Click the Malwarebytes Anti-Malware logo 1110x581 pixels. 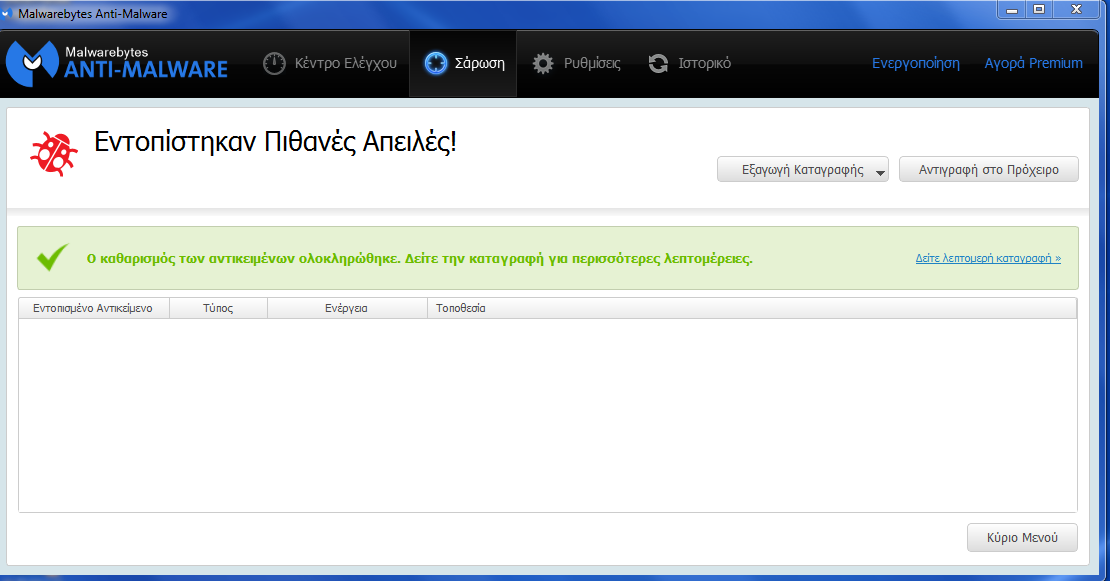point(117,63)
